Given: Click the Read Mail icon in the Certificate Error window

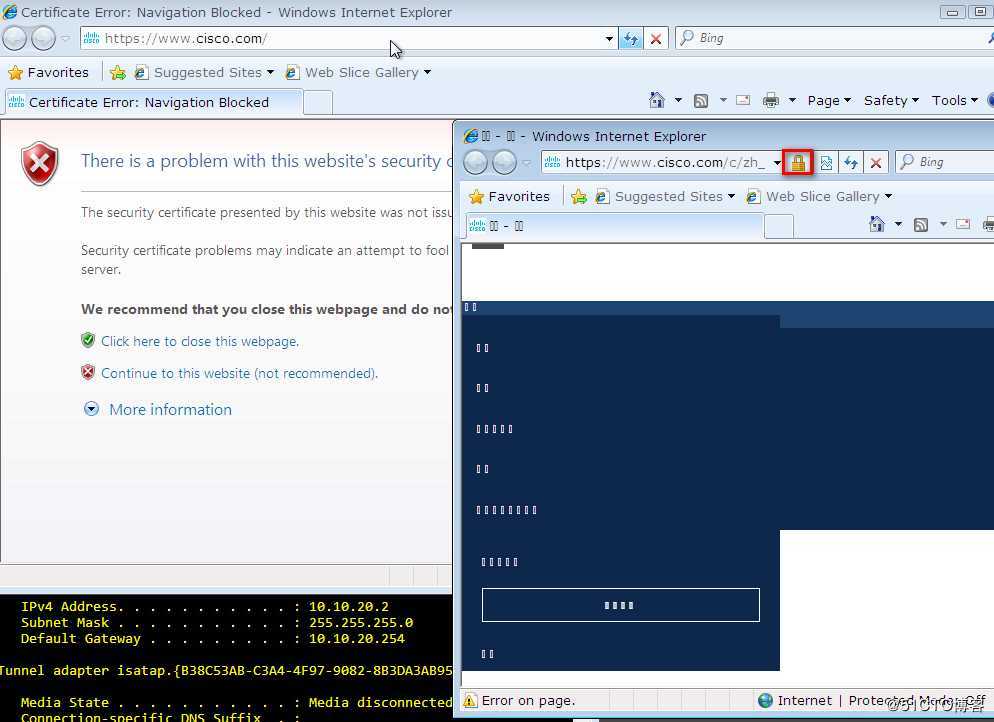Looking at the screenshot, I should click(743, 100).
